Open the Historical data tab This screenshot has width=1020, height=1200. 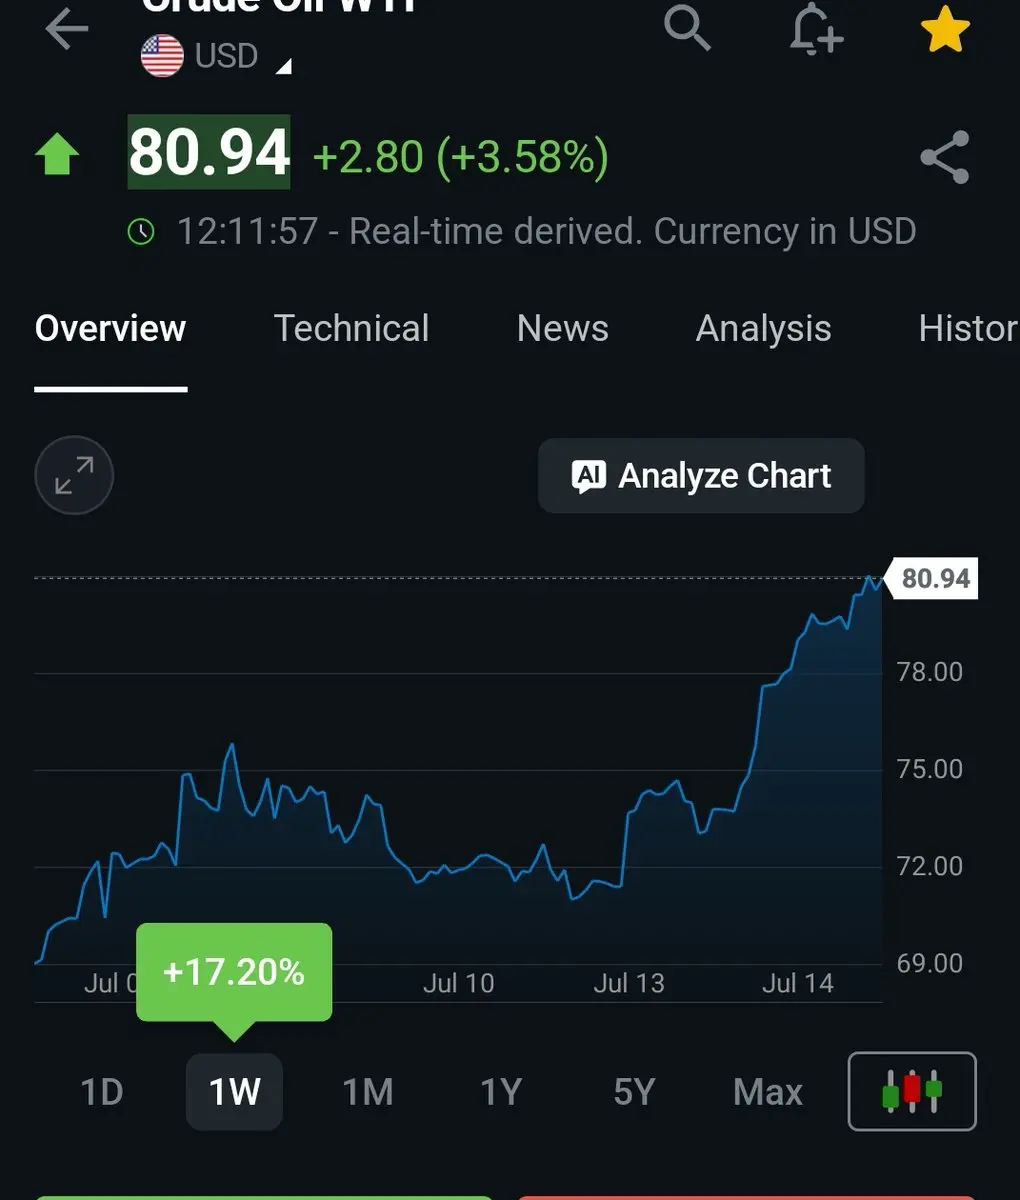tap(968, 328)
